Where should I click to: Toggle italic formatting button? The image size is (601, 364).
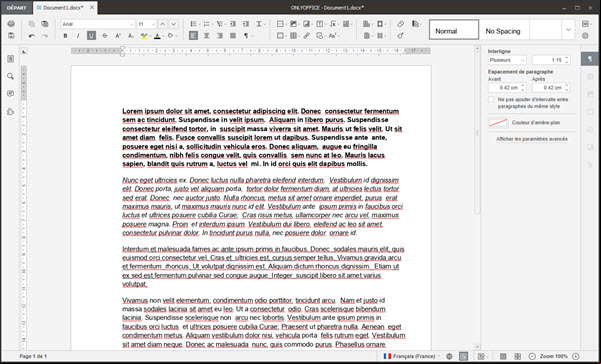78,36
